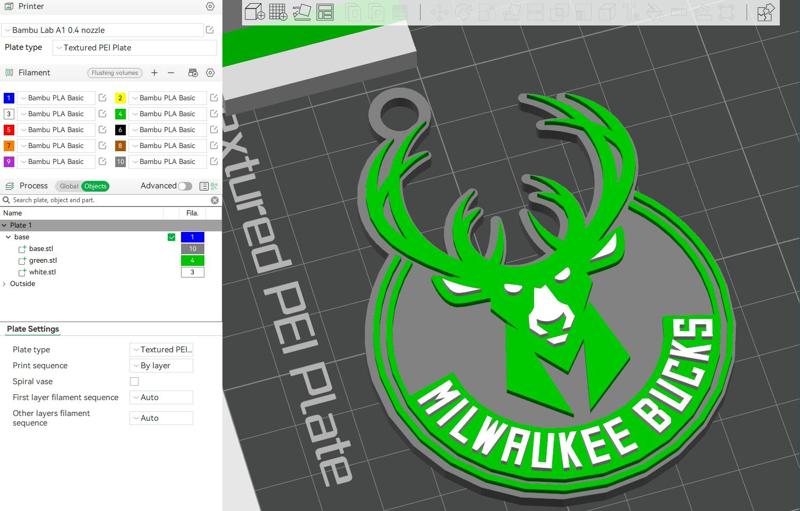
Task: Edit the Bambu Lab A1 printer preset
Action: coord(210,30)
